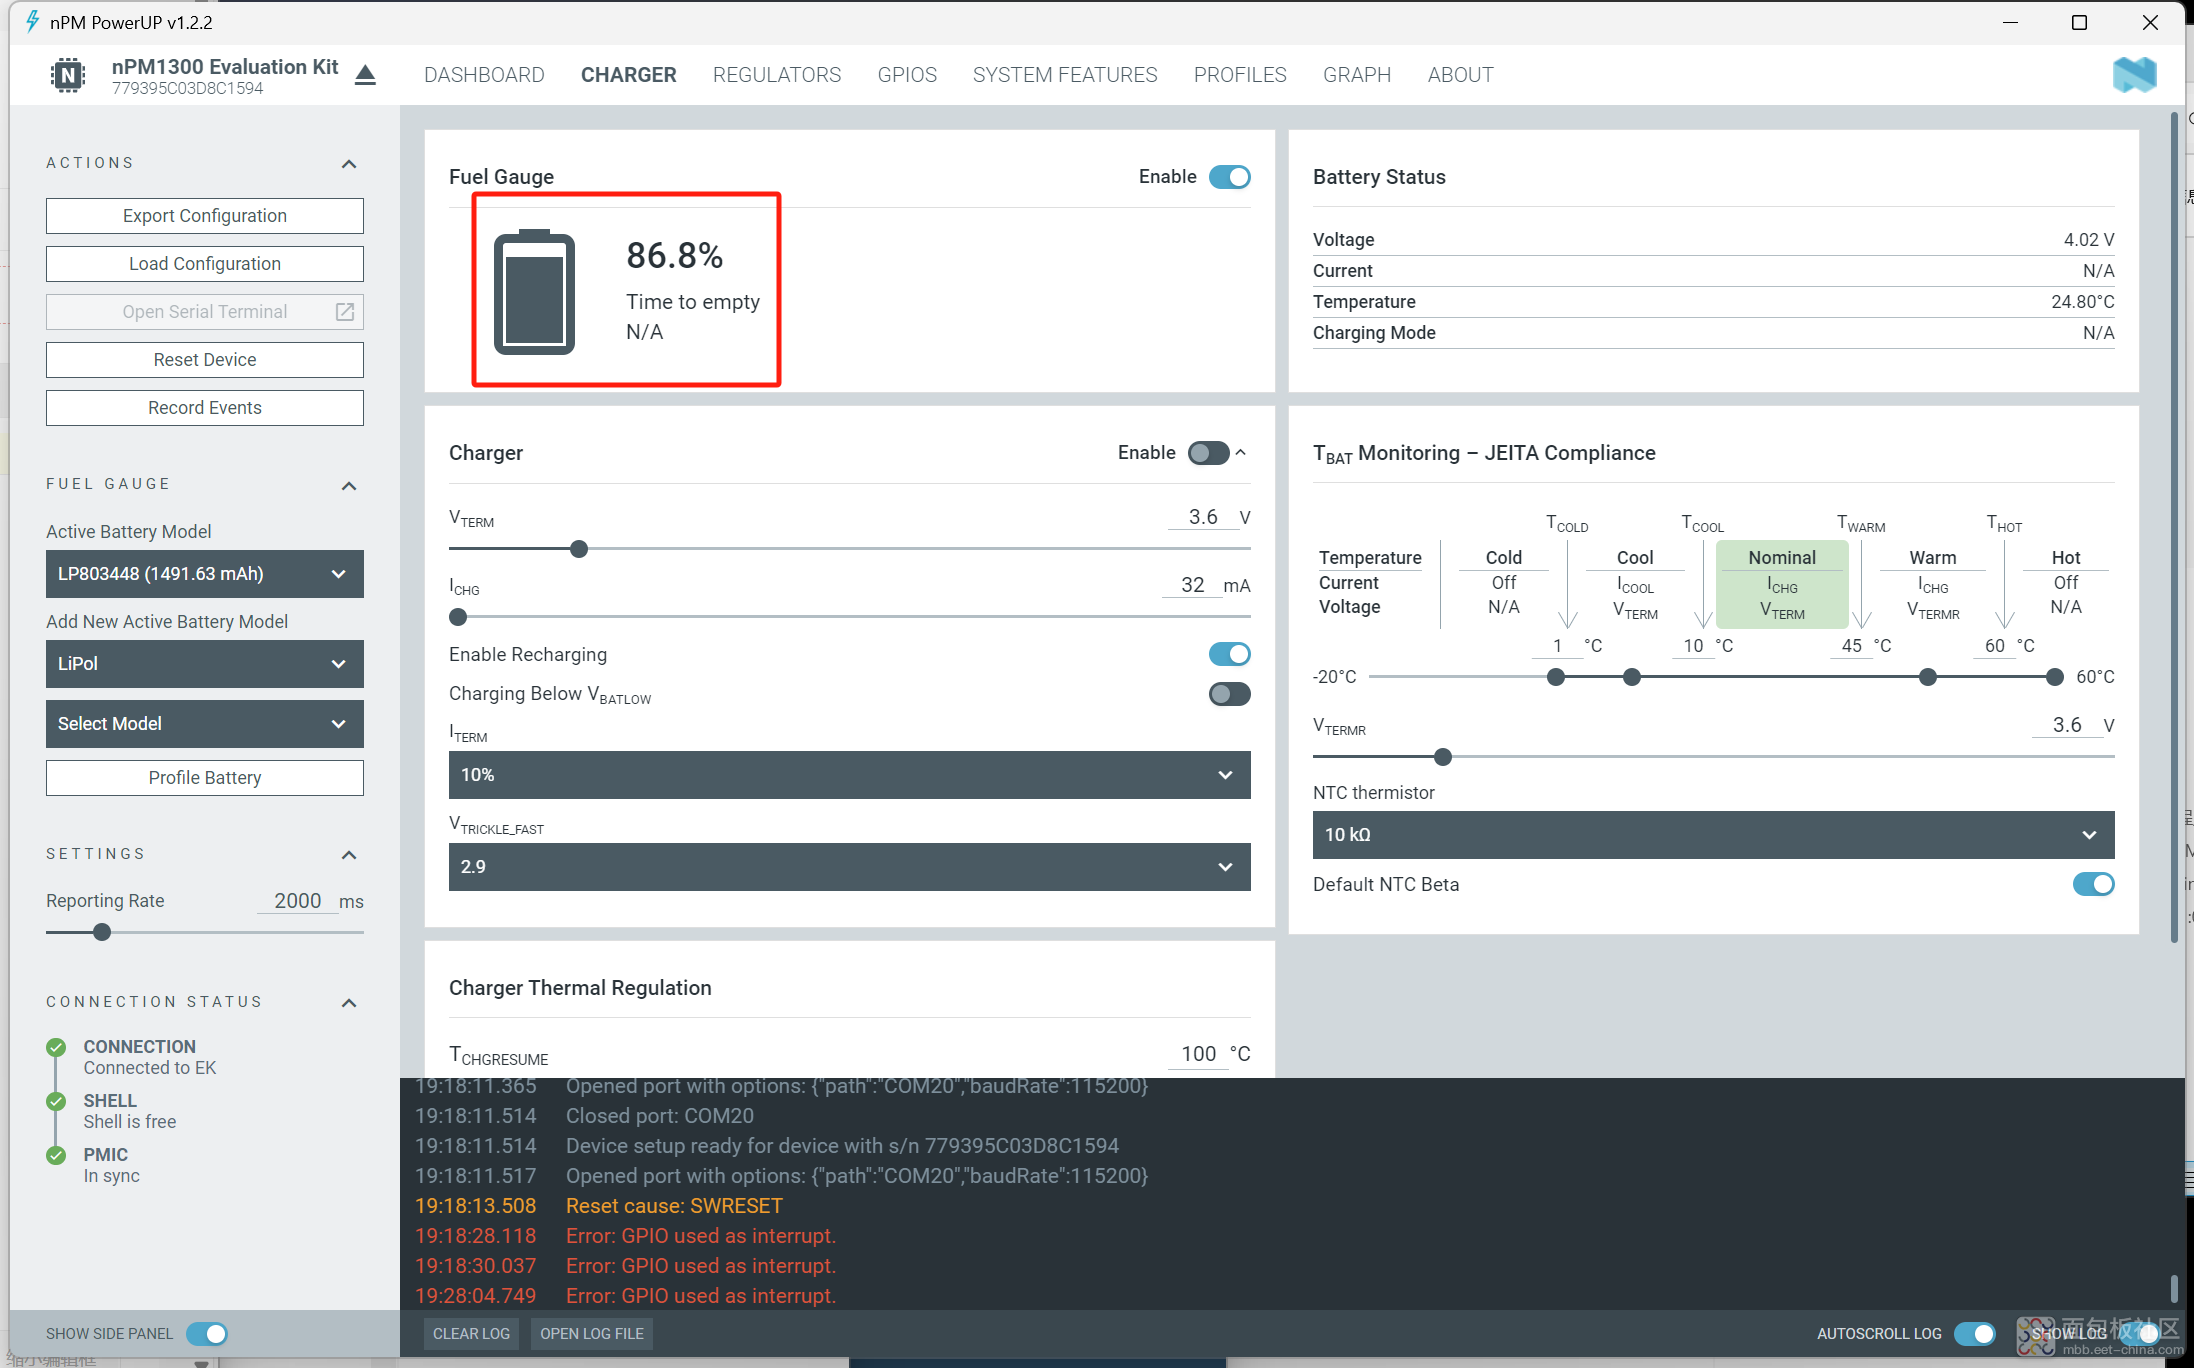Image resolution: width=2194 pixels, height=1368 pixels.
Task: Click the TWARM slider handle on temperature range
Action: point(1928,677)
